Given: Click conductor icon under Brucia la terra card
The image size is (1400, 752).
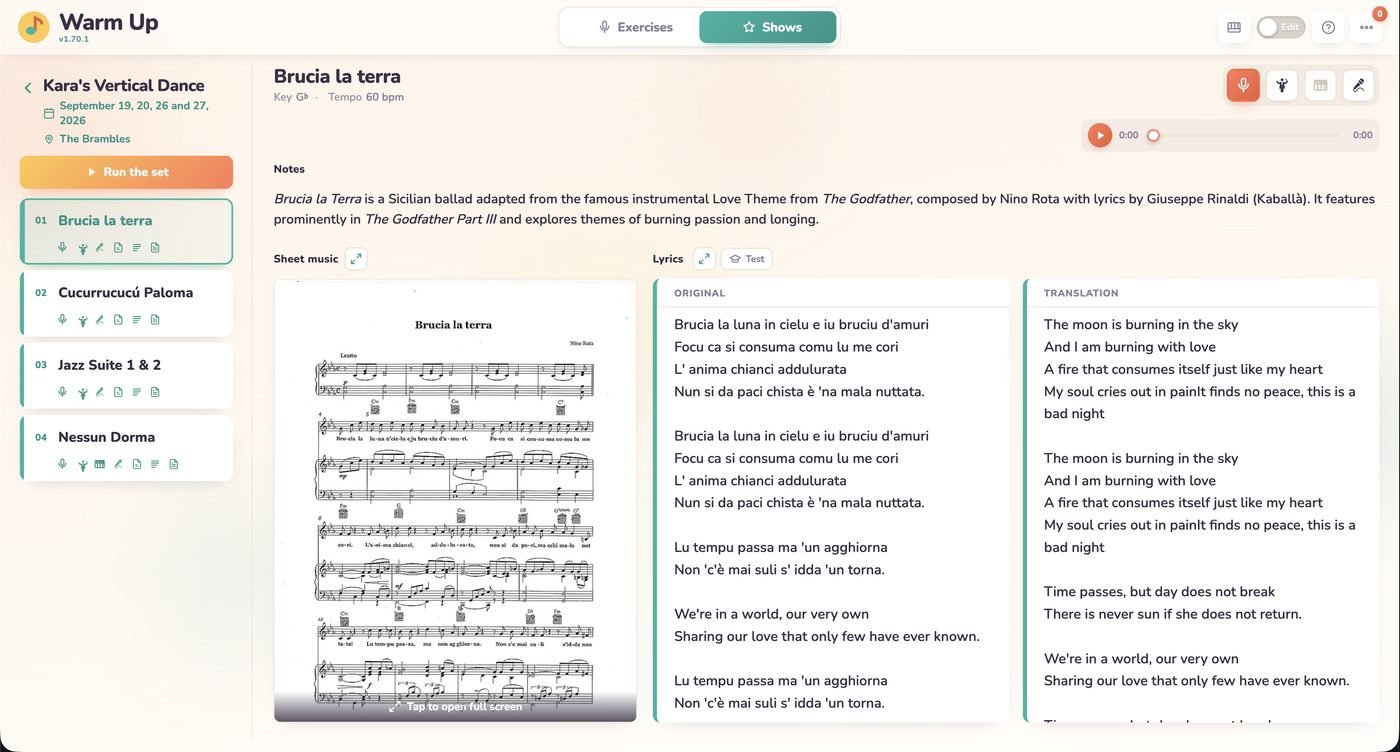Looking at the screenshot, I should click(81, 248).
